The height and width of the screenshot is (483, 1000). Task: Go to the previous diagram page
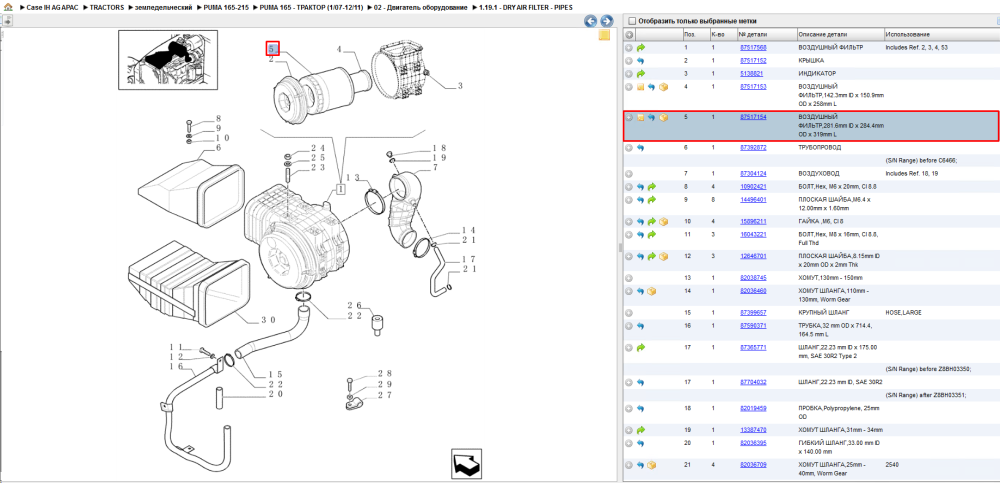tap(591, 21)
